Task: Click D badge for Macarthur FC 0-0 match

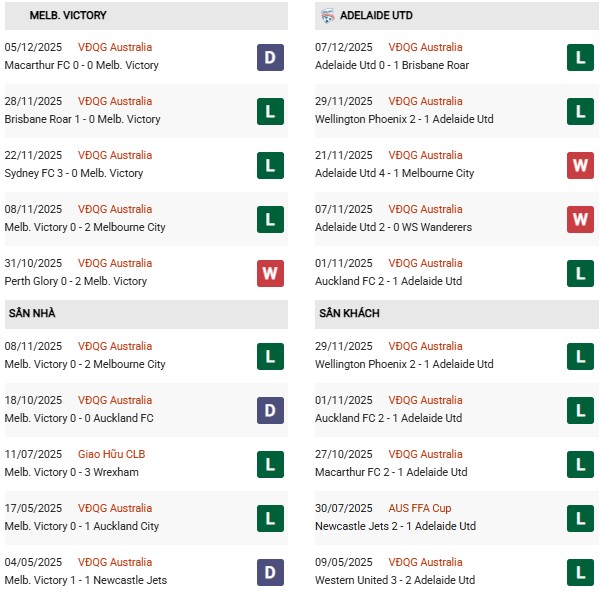Action: pos(270,57)
